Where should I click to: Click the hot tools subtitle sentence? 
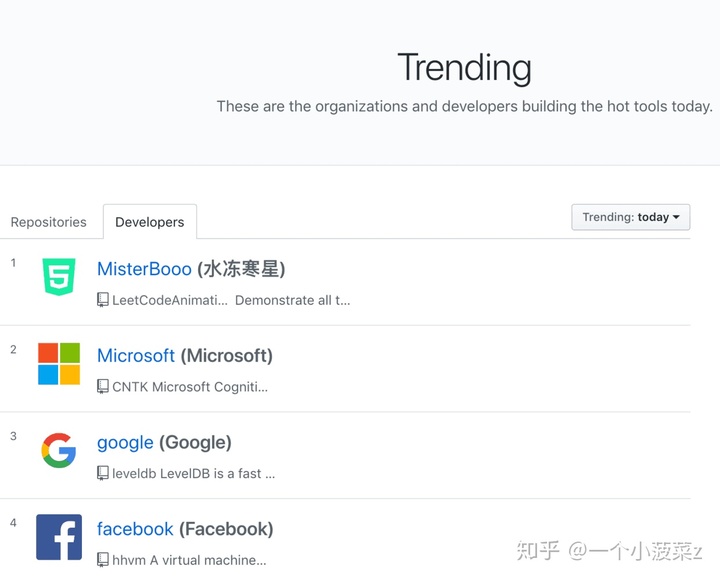tap(465, 107)
